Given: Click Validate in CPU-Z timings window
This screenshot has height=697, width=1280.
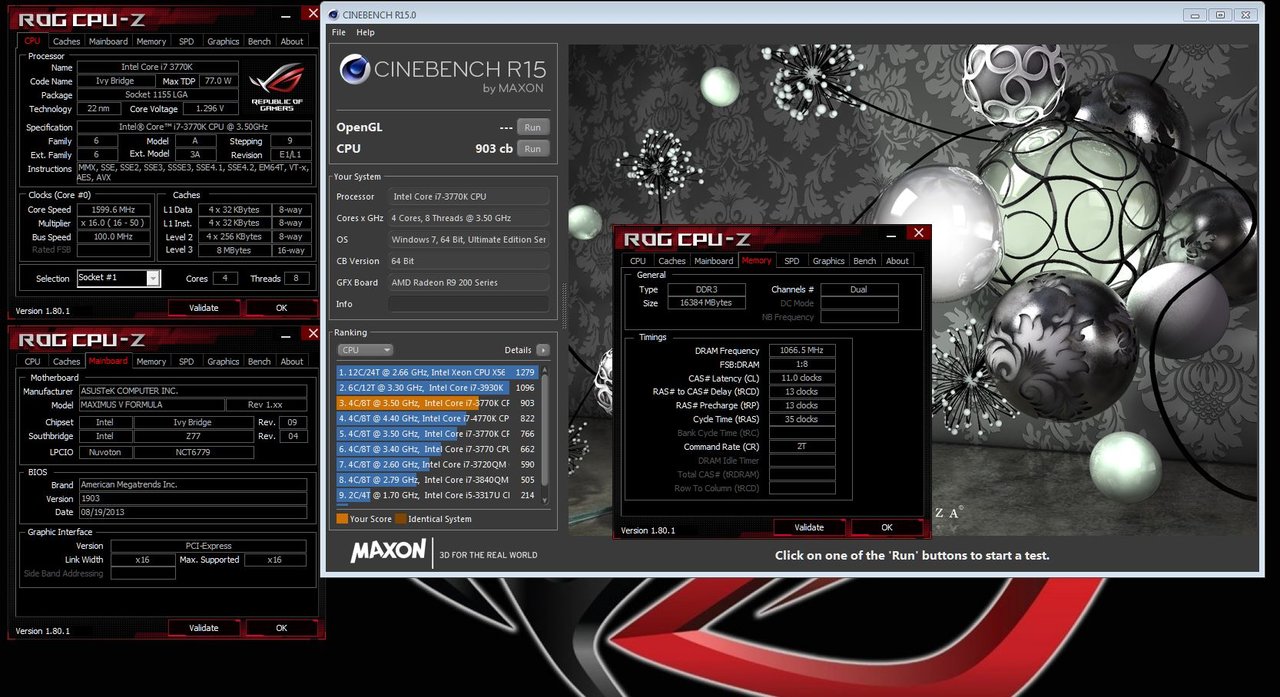Looking at the screenshot, I should coord(809,527).
